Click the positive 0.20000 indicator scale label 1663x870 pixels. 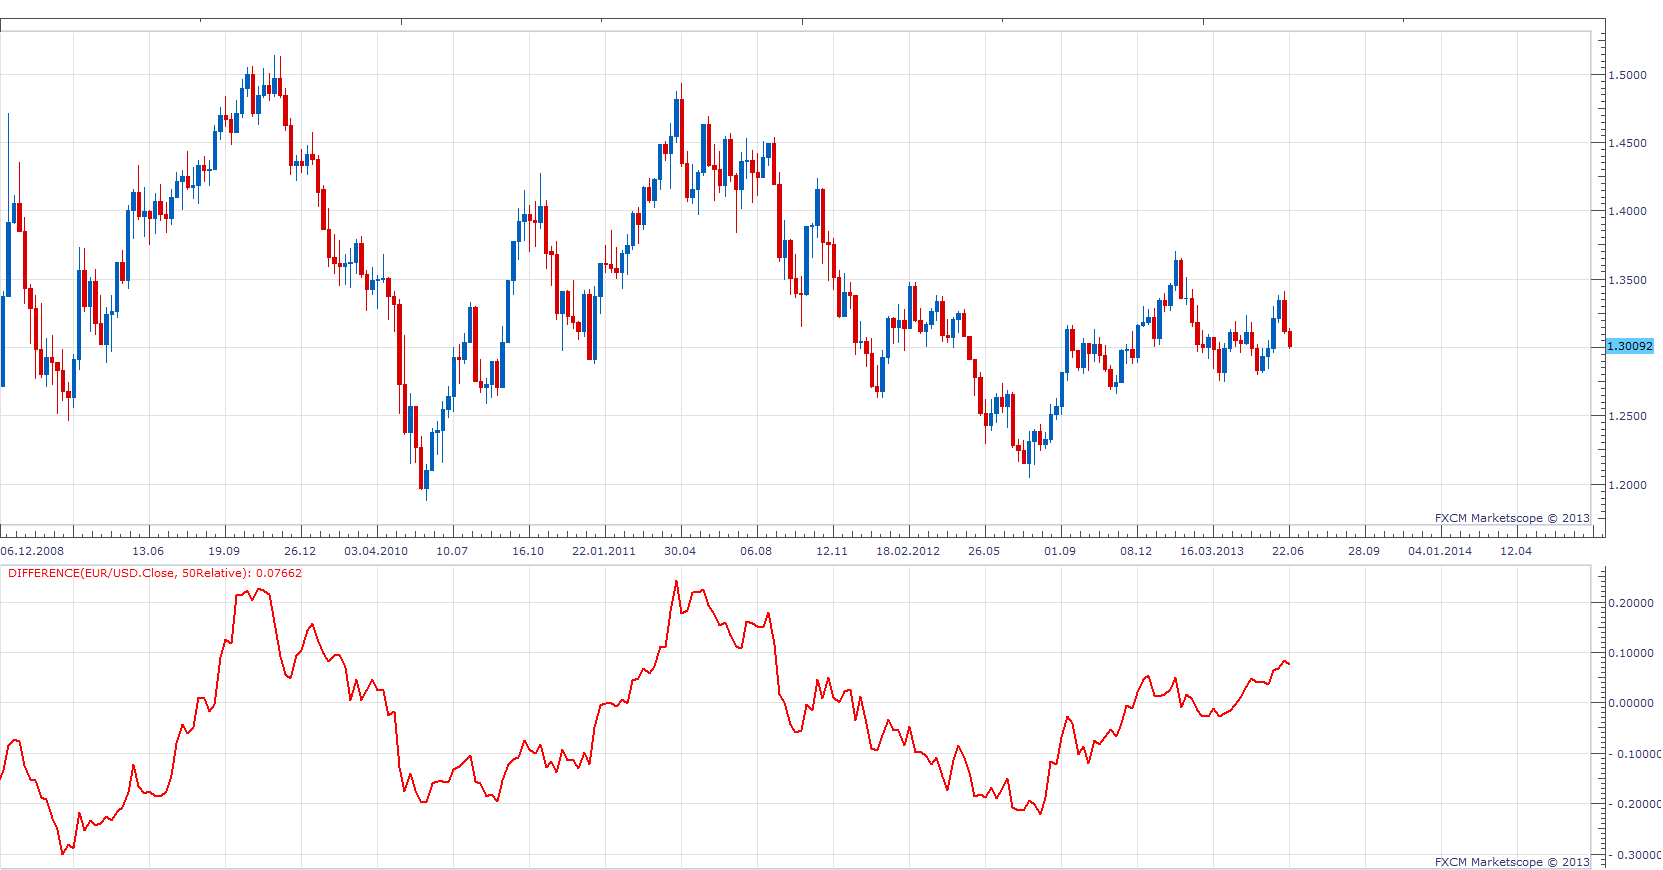click(1631, 603)
